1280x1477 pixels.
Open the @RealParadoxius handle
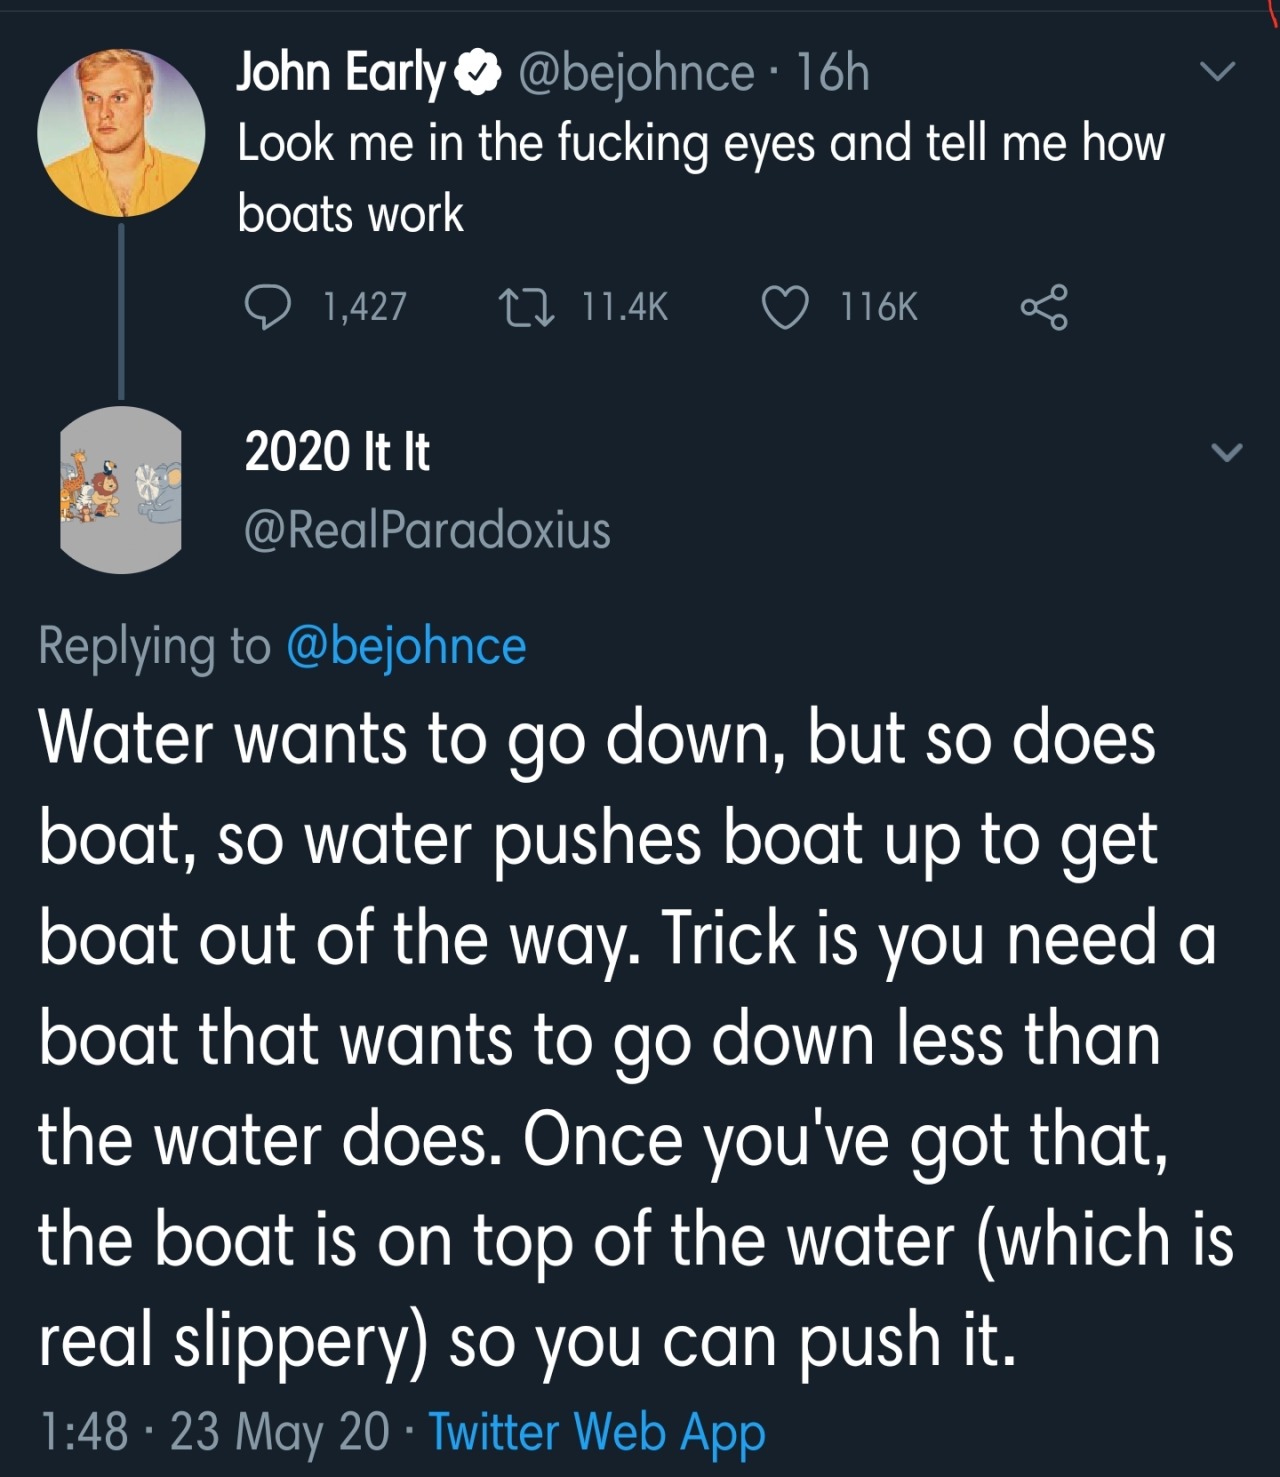pos(427,529)
